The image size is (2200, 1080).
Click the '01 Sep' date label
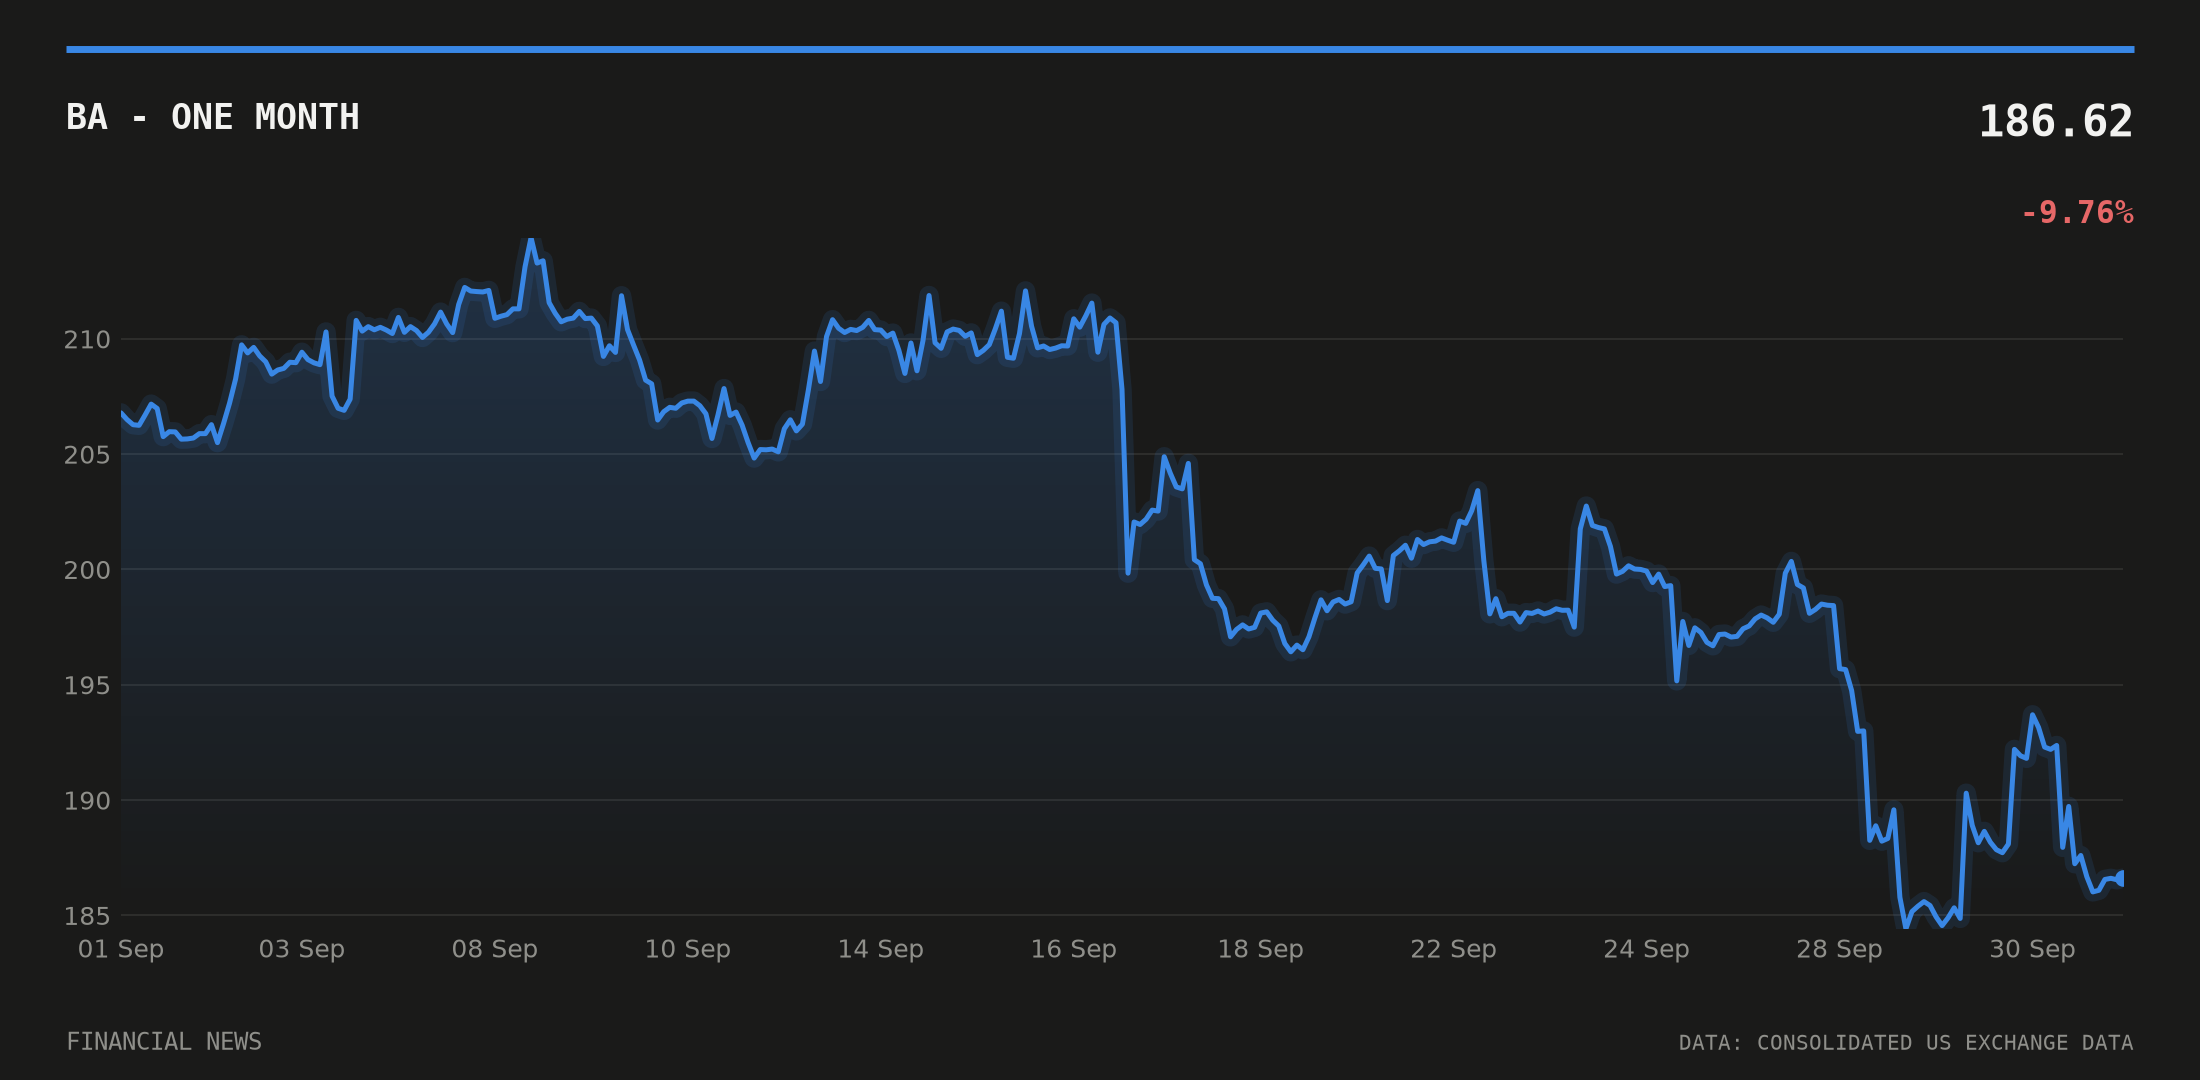coord(121,949)
